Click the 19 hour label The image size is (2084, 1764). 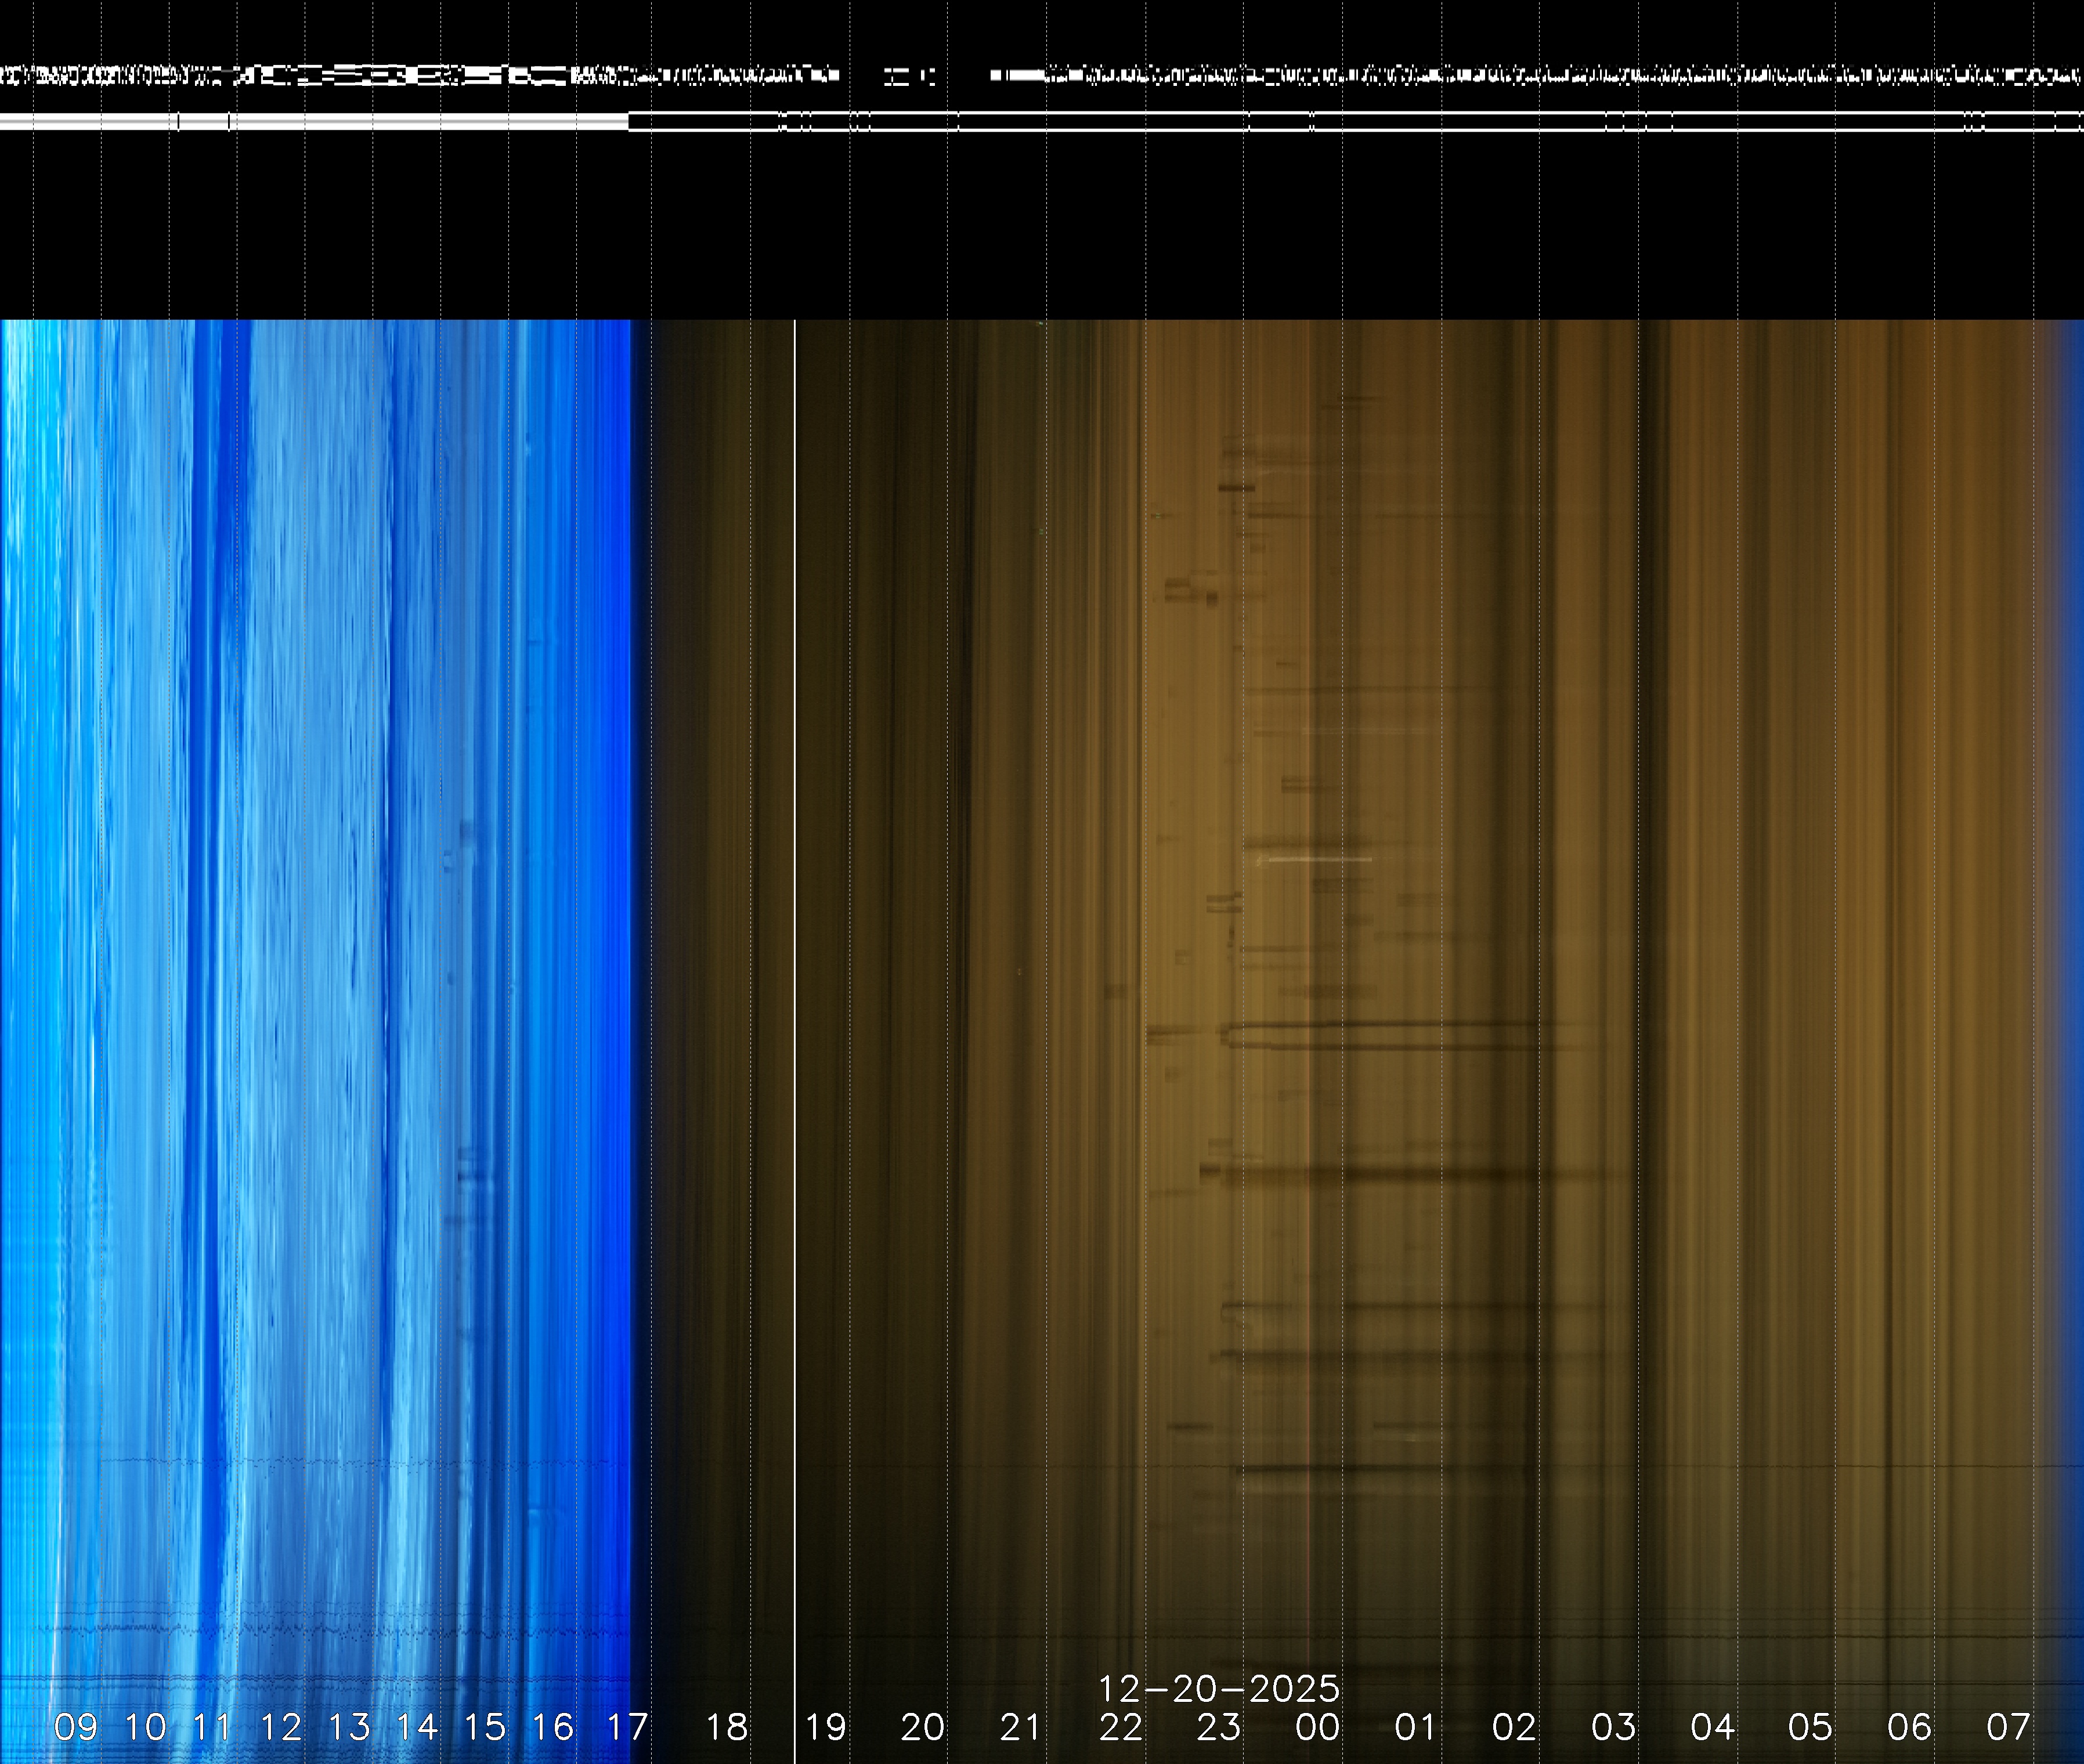826,1726
